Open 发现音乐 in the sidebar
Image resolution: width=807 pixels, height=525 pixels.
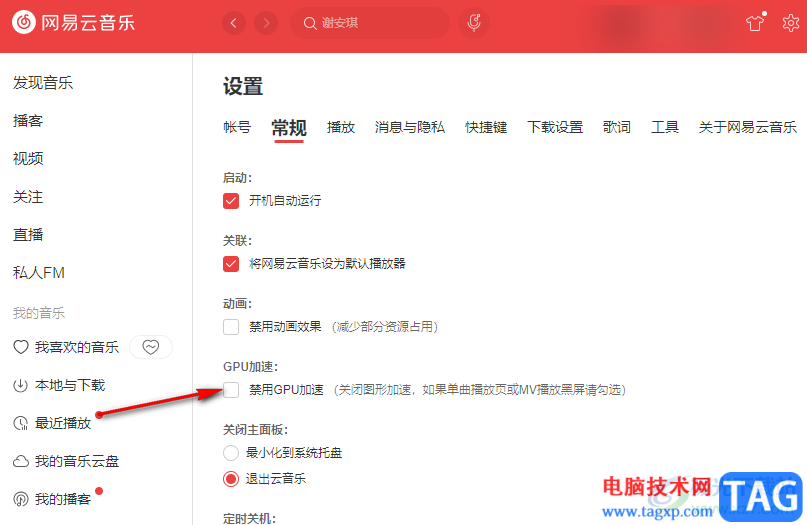click(43, 83)
